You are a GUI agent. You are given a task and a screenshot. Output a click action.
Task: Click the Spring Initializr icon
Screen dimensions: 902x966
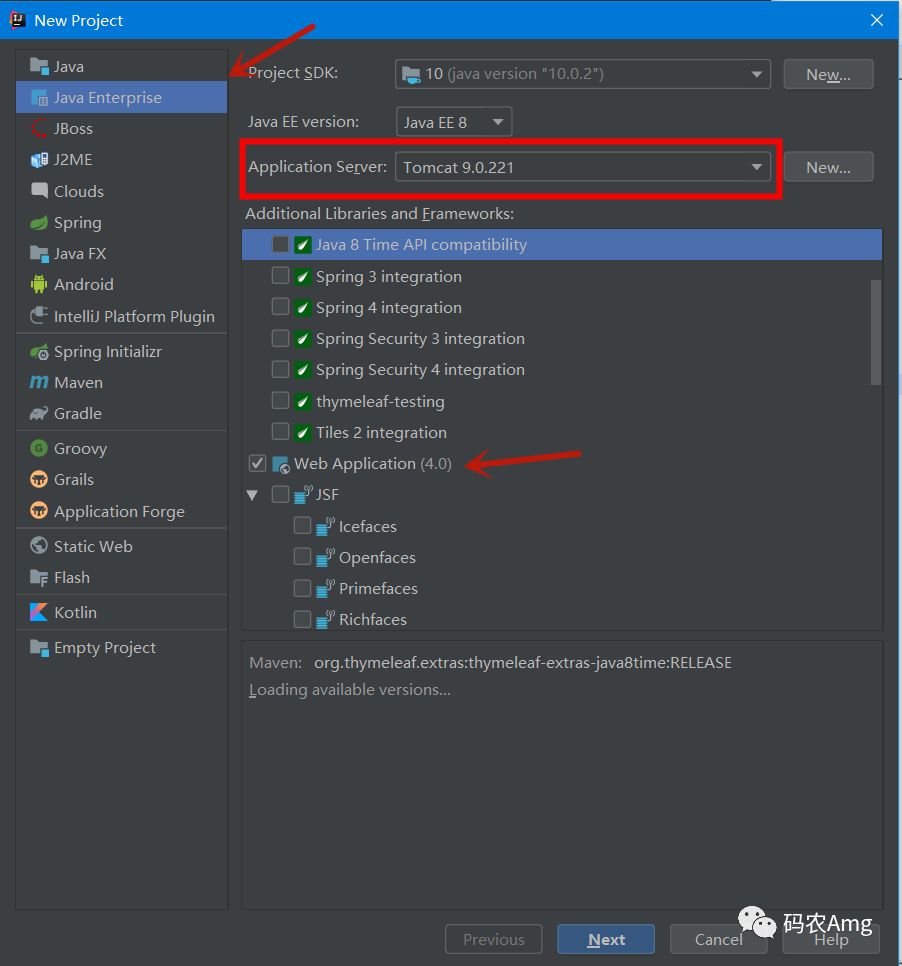39,351
